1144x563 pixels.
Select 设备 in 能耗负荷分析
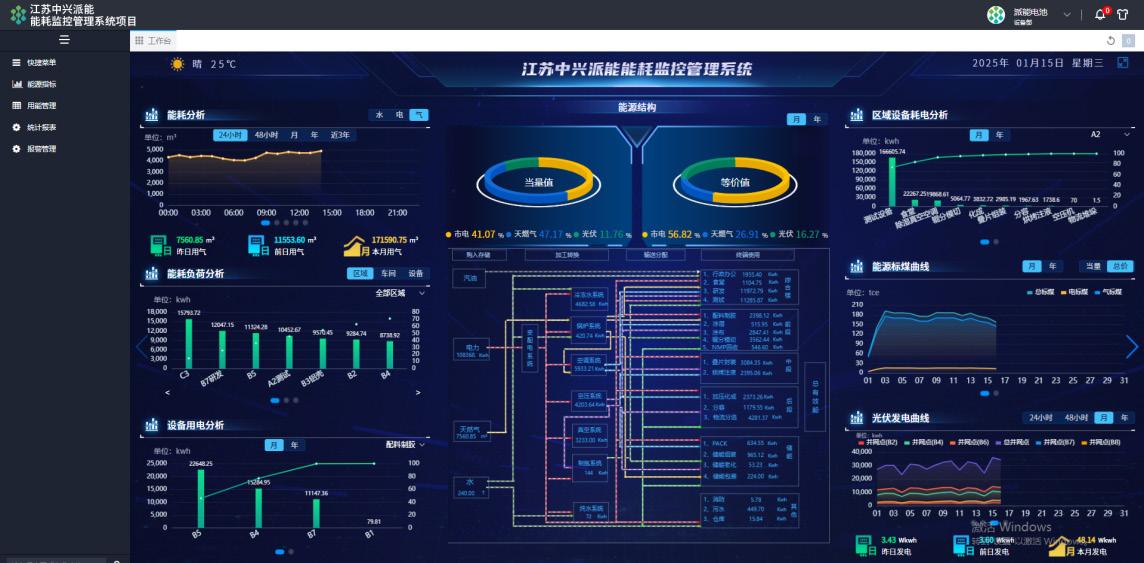click(x=415, y=273)
